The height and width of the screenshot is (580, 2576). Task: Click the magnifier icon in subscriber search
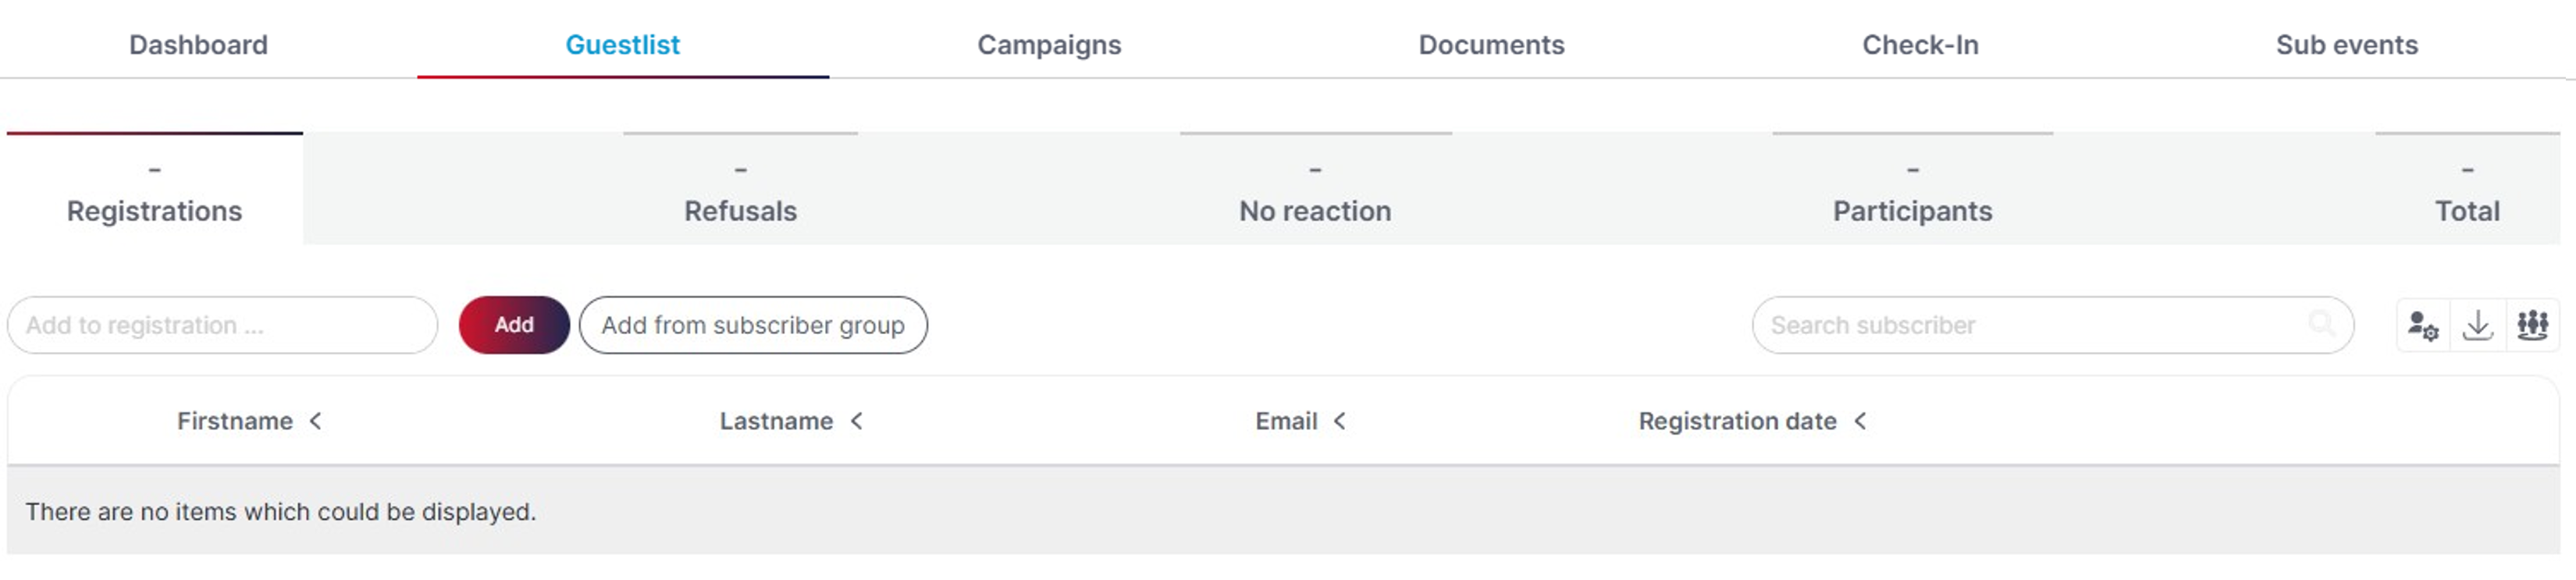tap(2321, 324)
